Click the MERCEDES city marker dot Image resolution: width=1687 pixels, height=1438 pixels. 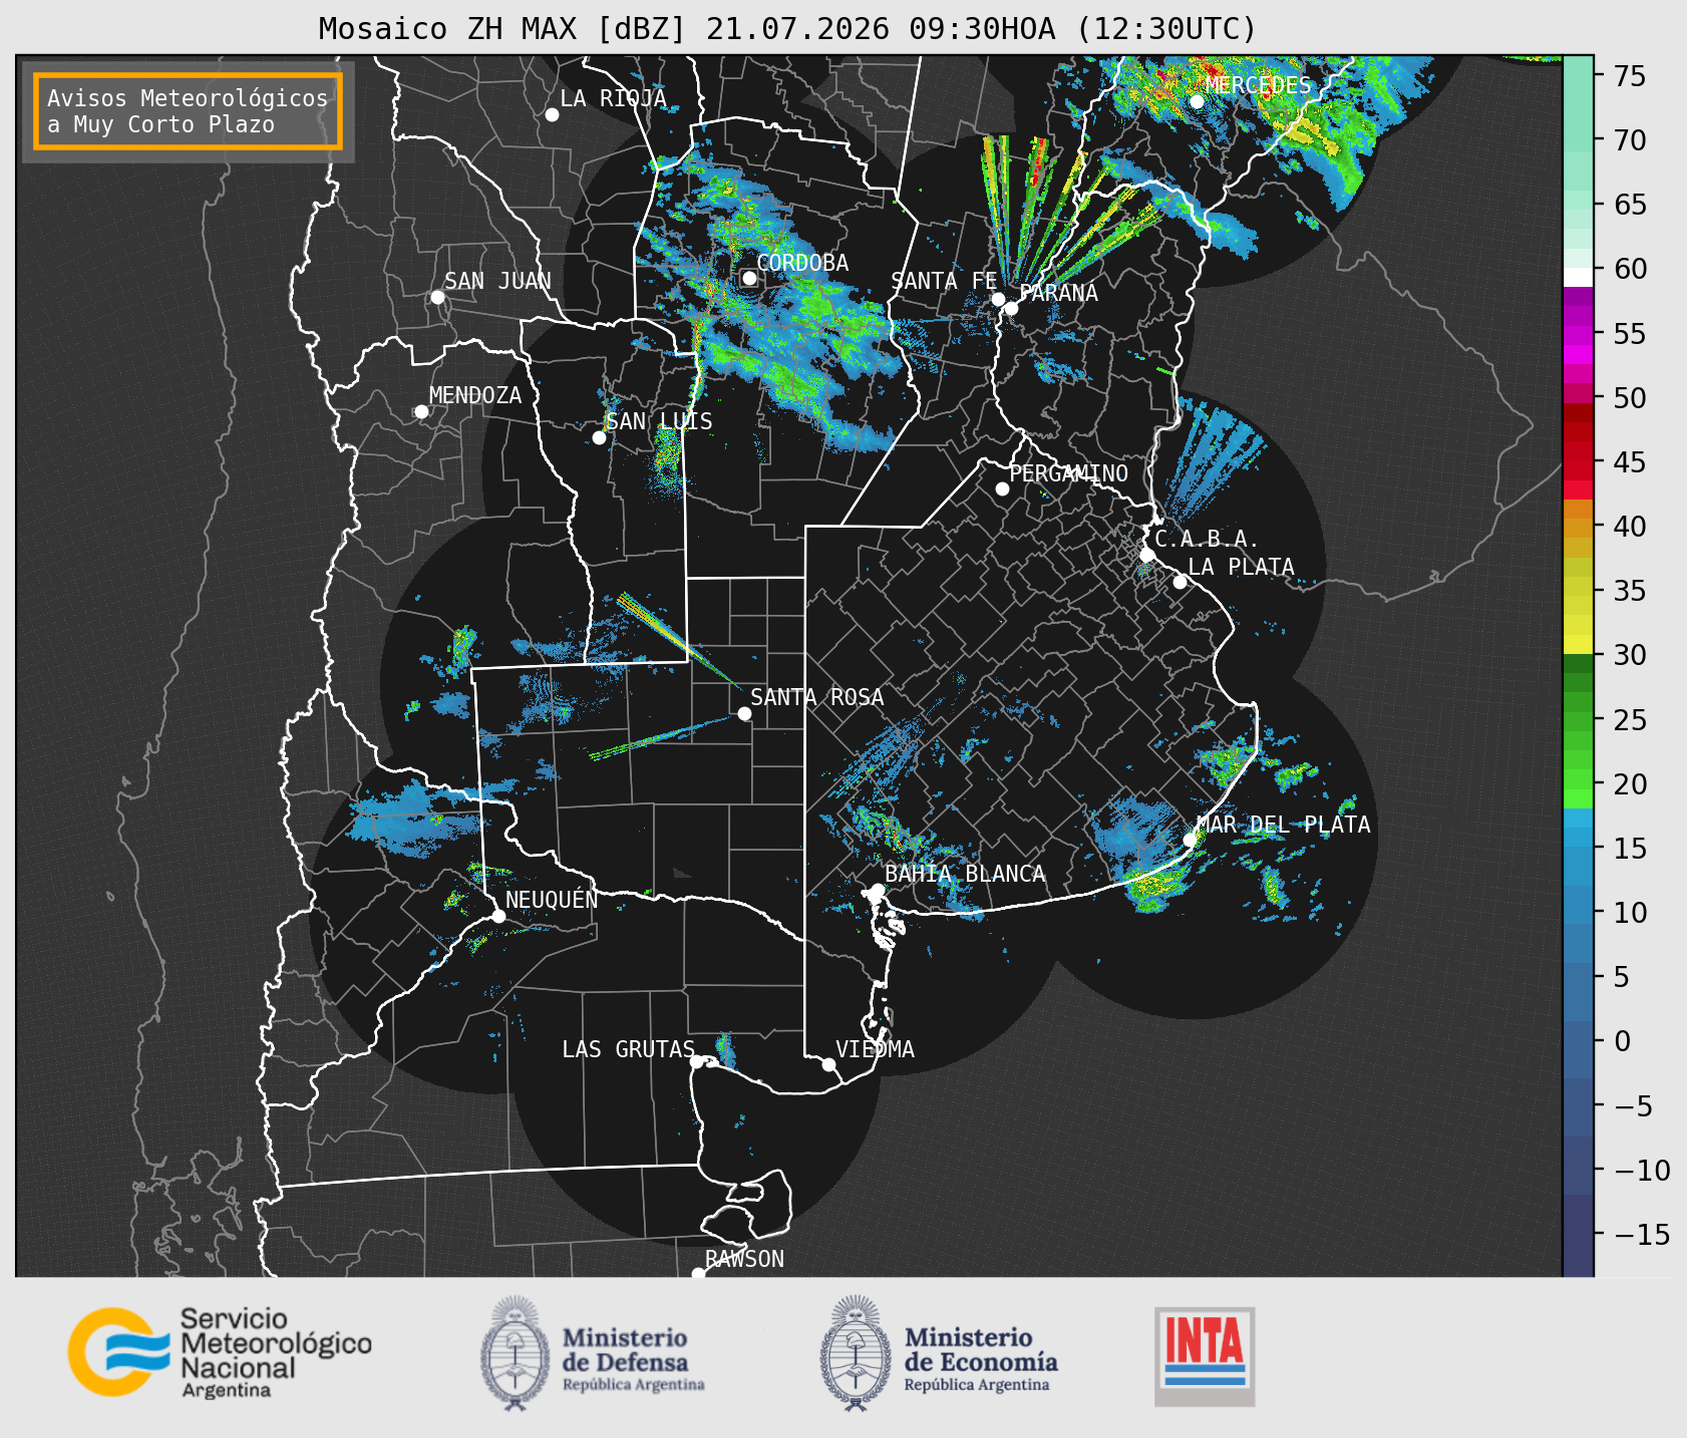(x=1196, y=101)
